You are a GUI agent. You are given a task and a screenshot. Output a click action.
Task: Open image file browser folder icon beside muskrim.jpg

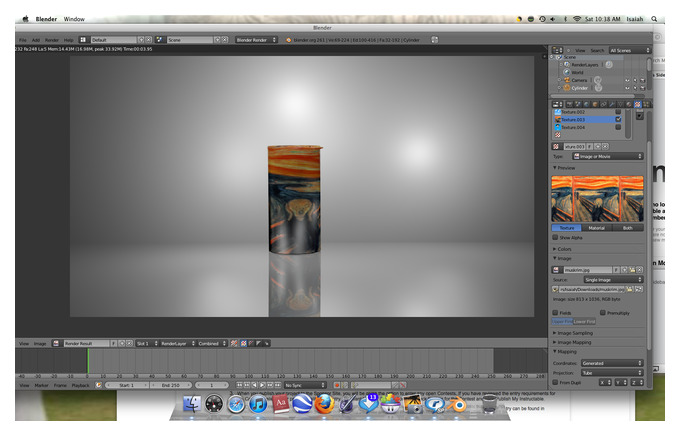(632, 270)
